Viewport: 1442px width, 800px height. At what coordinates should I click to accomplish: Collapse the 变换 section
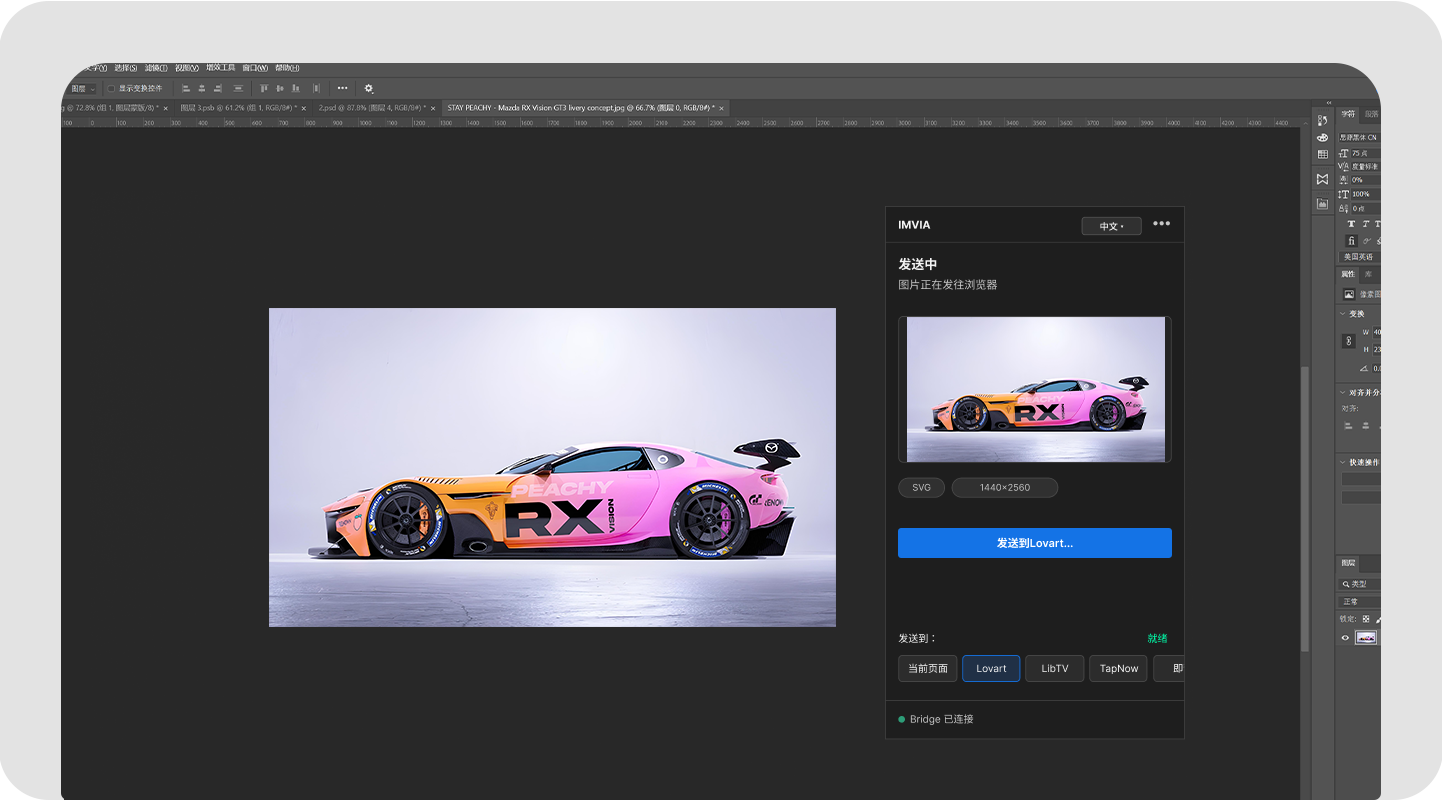point(1342,314)
